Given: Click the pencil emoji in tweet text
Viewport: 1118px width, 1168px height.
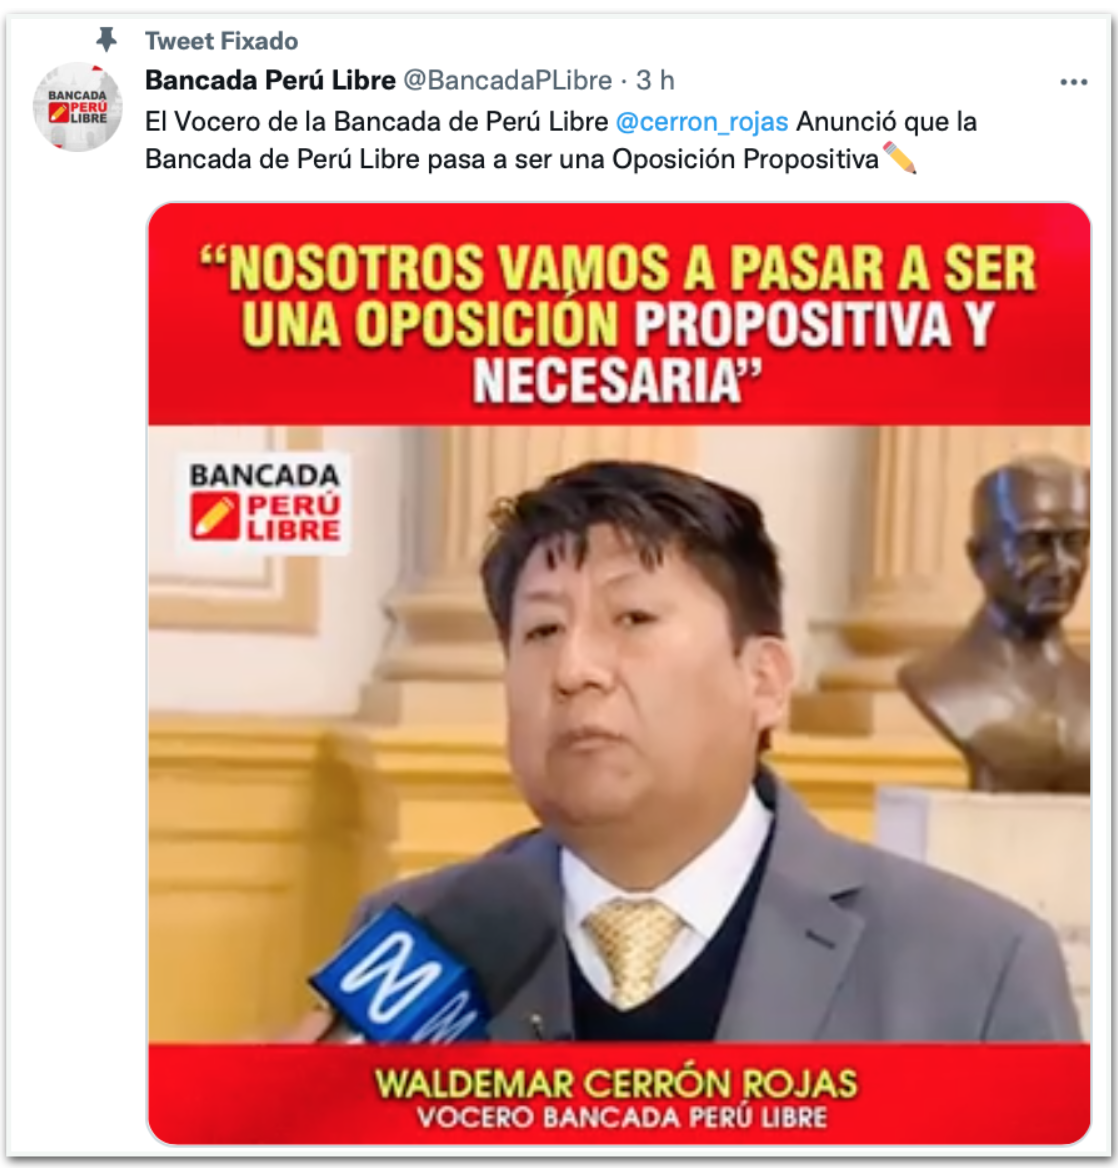Looking at the screenshot, I should click(x=899, y=158).
